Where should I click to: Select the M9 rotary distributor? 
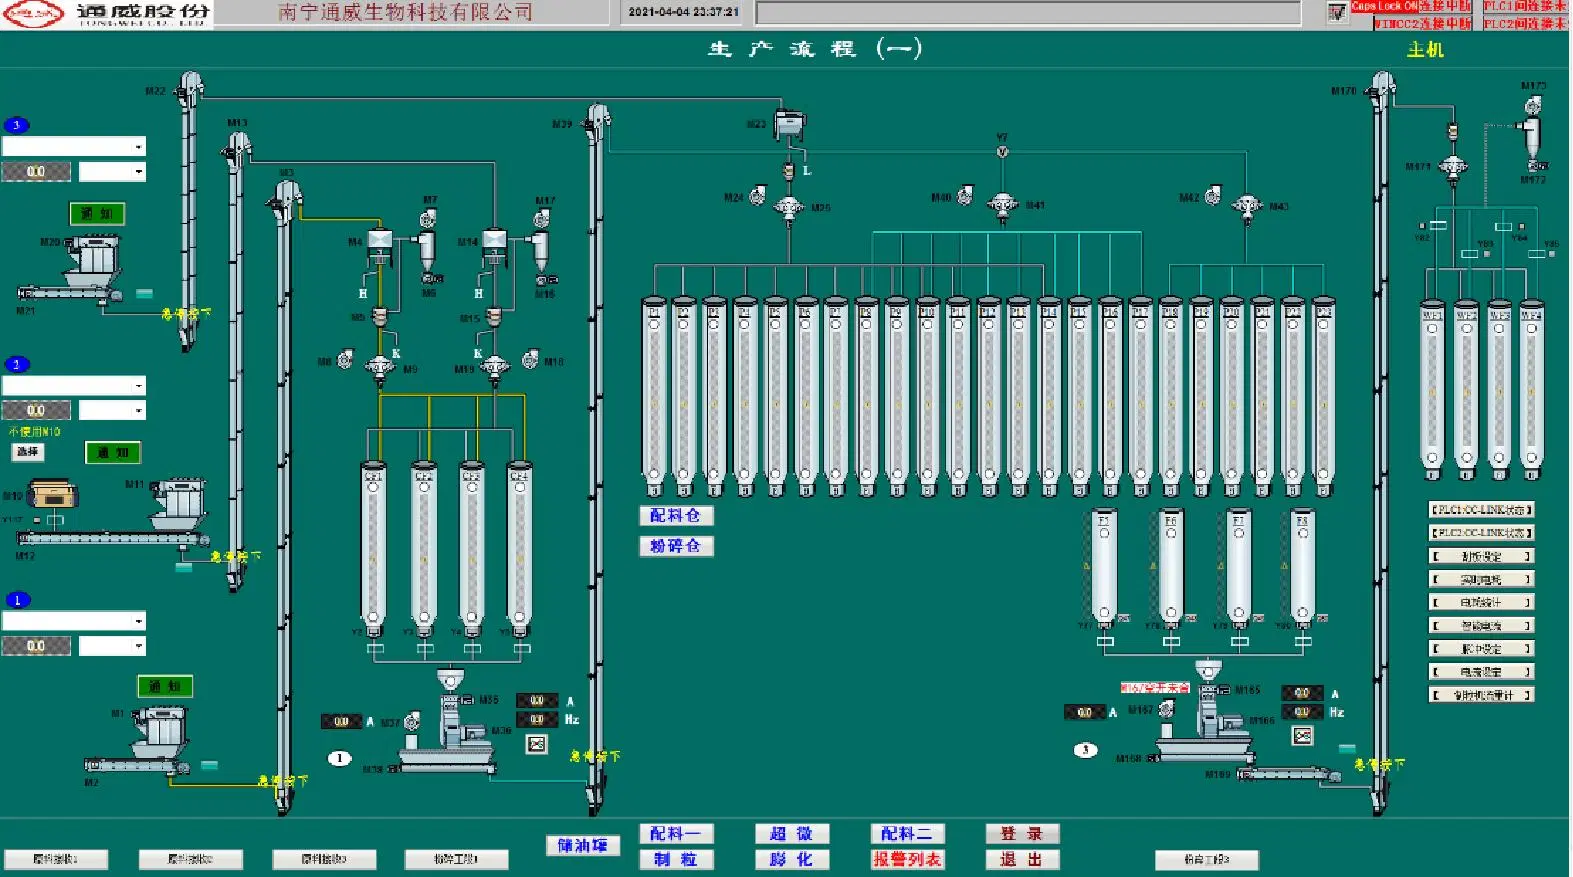[x=380, y=369]
